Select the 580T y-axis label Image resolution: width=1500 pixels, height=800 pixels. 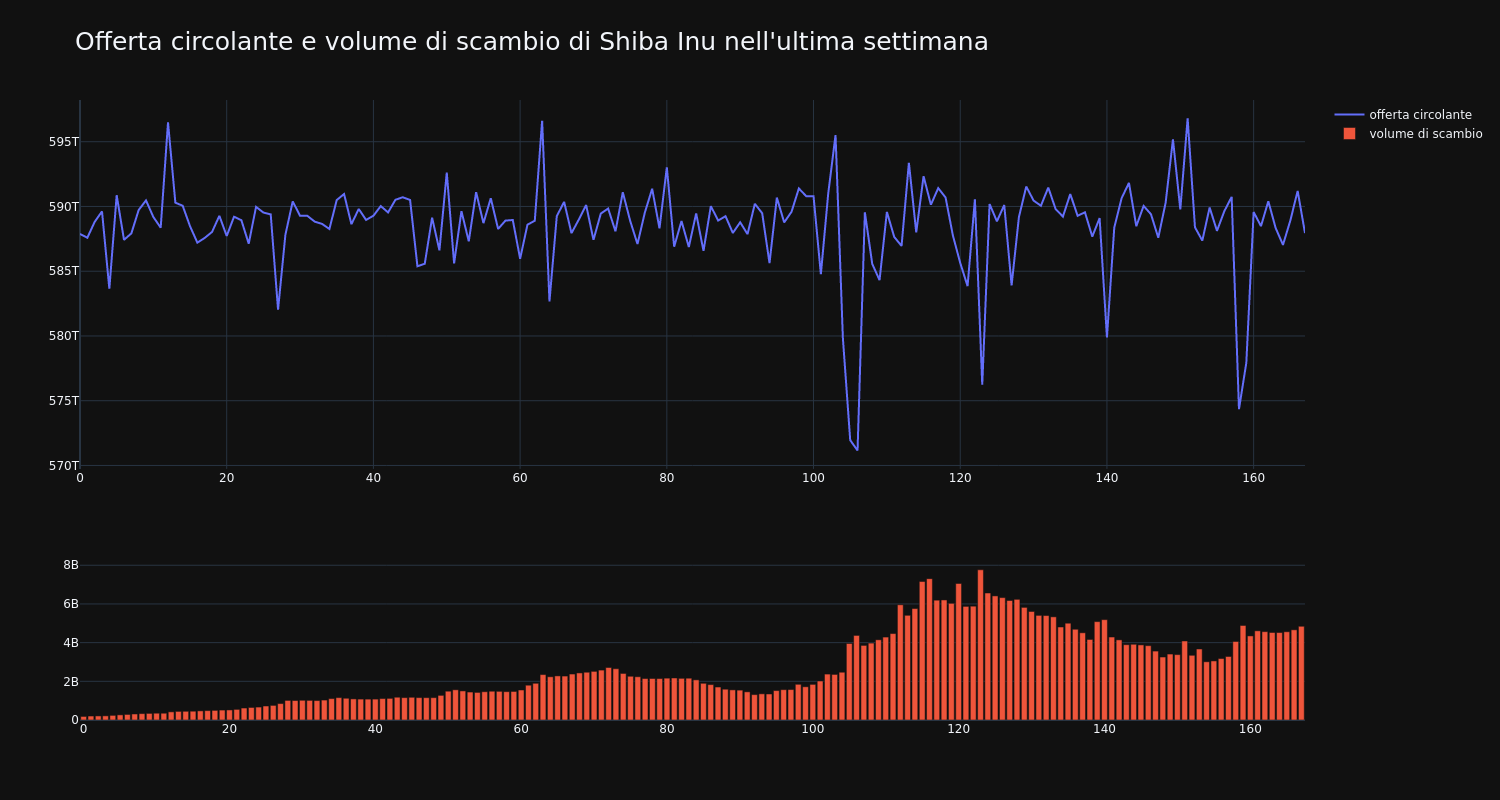point(63,336)
